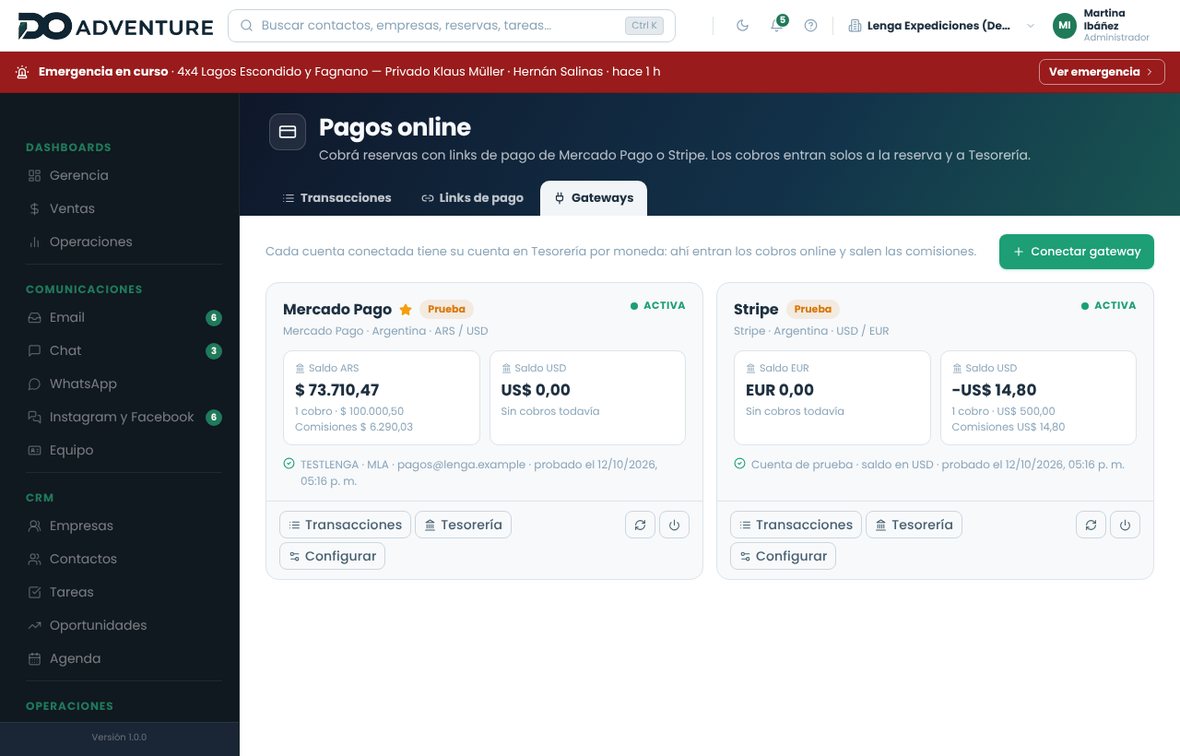1180x756 pixels.
Task: Focus the search contacts input field
Action: pyautogui.click(x=452, y=26)
